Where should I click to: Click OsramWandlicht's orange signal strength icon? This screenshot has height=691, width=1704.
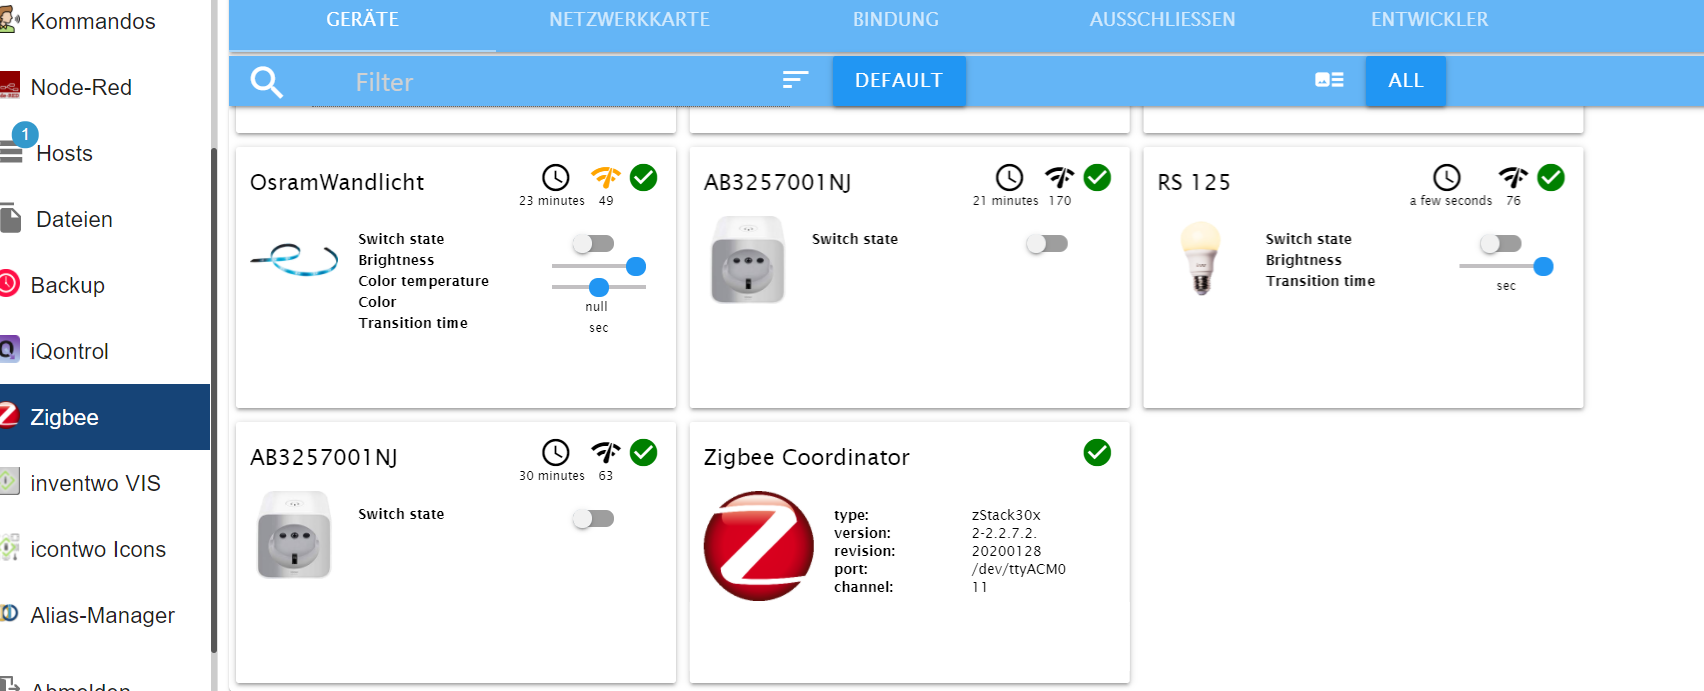click(x=606, y=178)
